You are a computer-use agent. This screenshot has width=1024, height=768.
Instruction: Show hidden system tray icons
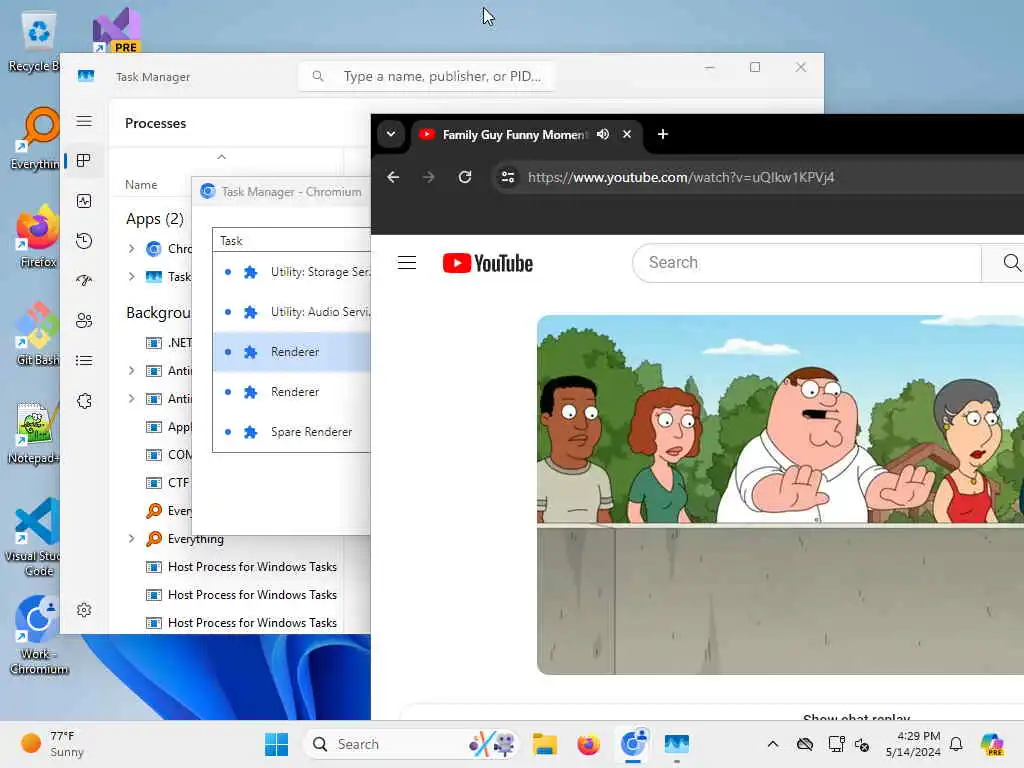tap(773, 744)
